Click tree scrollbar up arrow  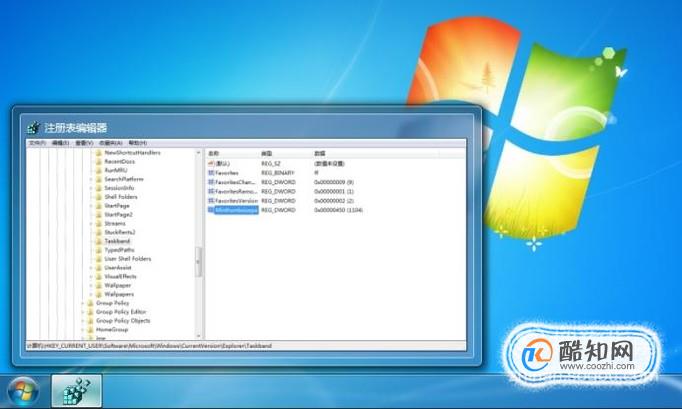click(x=198, y=153)
